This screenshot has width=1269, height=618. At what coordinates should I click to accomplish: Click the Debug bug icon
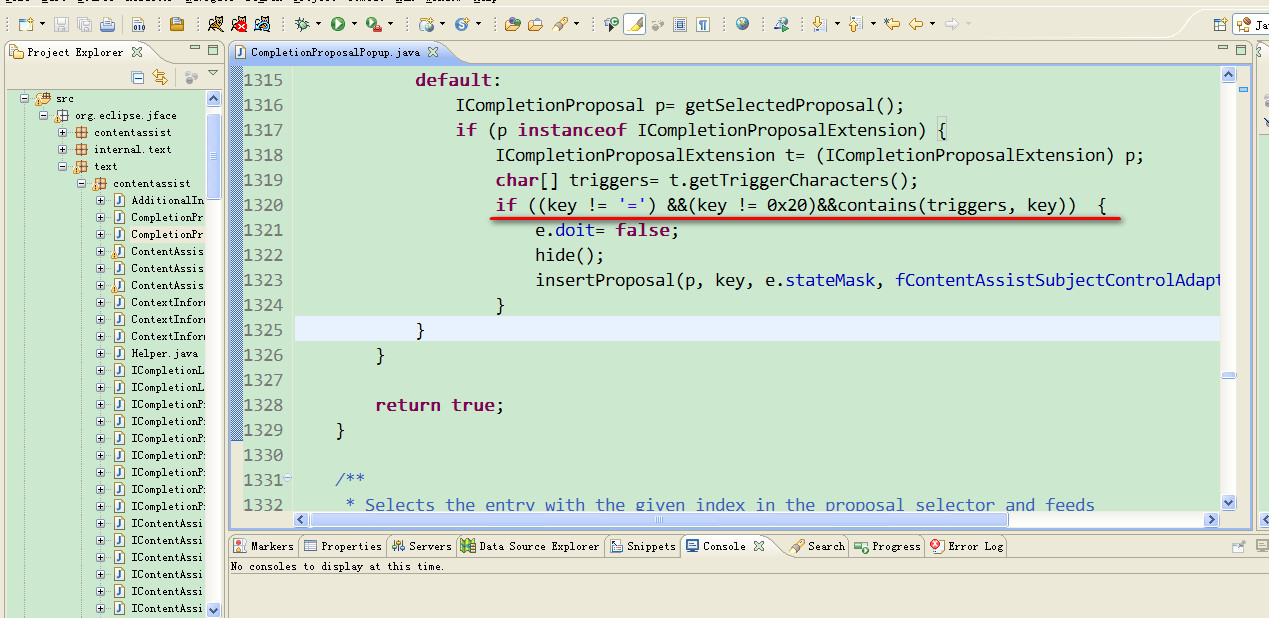point(302,24)
